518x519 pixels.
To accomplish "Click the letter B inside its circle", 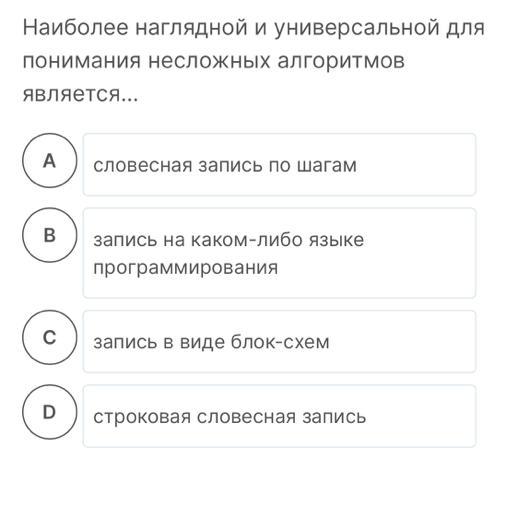I will pos(50,235).
